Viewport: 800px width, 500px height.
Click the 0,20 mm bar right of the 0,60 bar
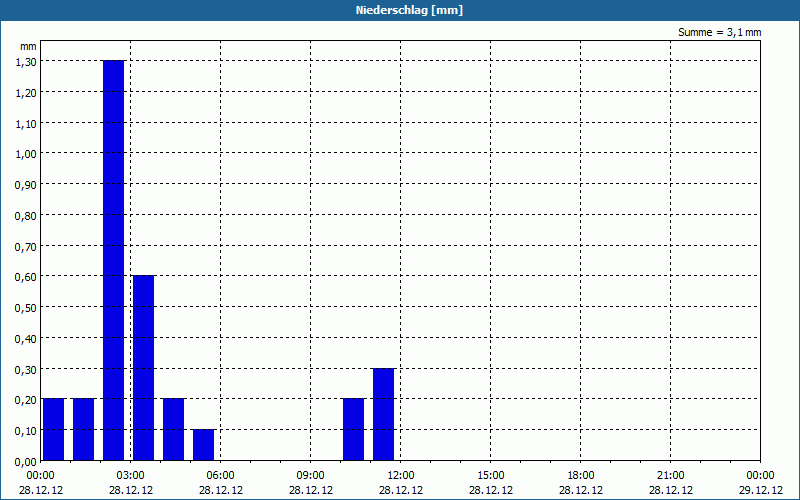[x=173, y=430]
